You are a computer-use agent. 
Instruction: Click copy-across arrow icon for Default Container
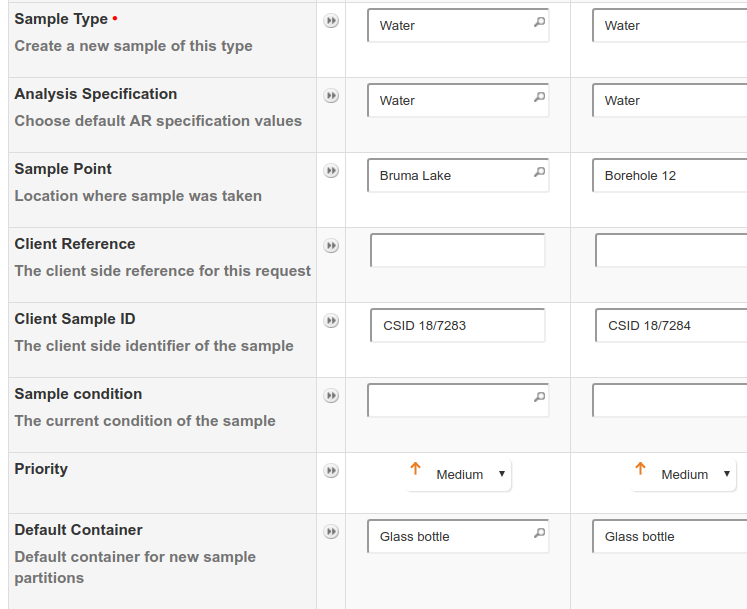coord(331,532)
